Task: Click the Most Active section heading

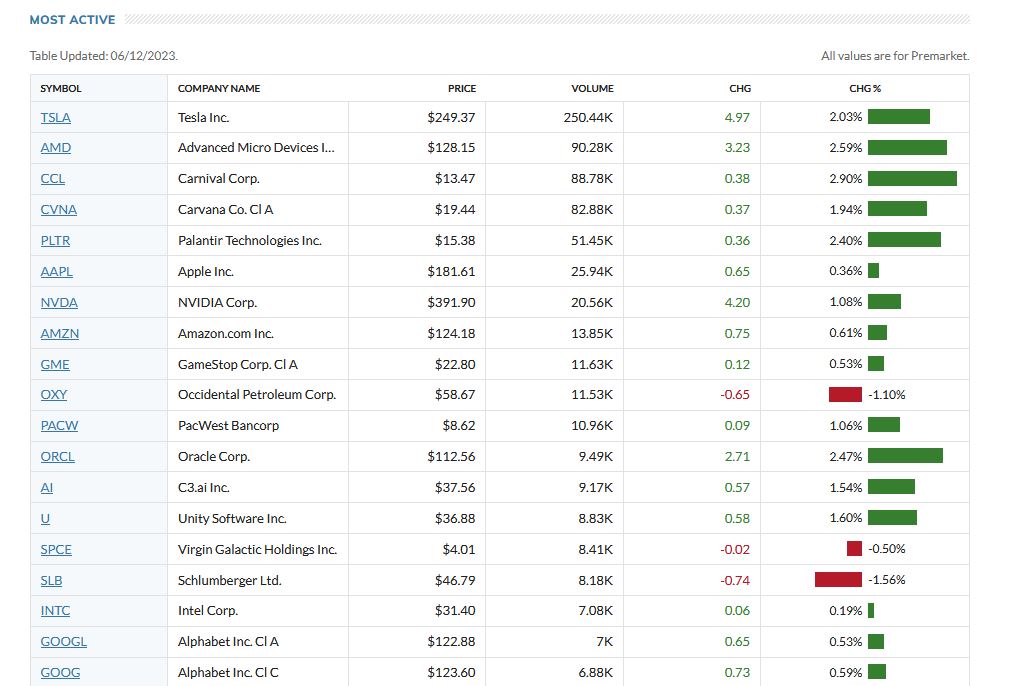Action: (72, 20)
